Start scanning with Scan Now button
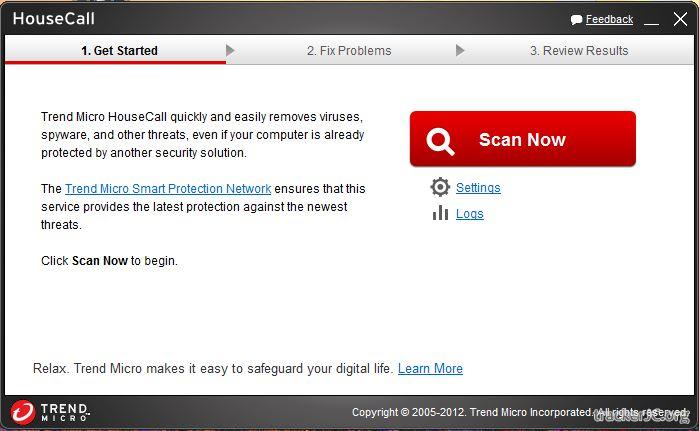Image resolution: width=699 pixels, height=431 pixels. point(522,139)
